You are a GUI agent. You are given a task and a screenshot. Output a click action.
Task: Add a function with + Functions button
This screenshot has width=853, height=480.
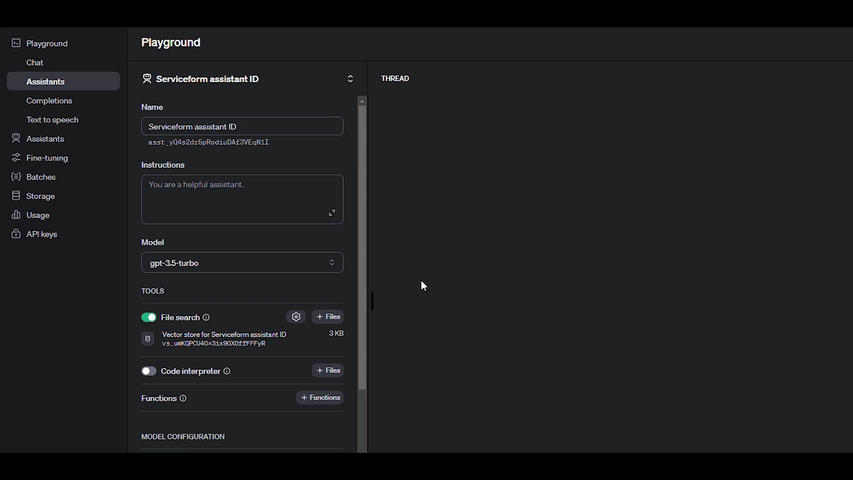pos(320,398)
